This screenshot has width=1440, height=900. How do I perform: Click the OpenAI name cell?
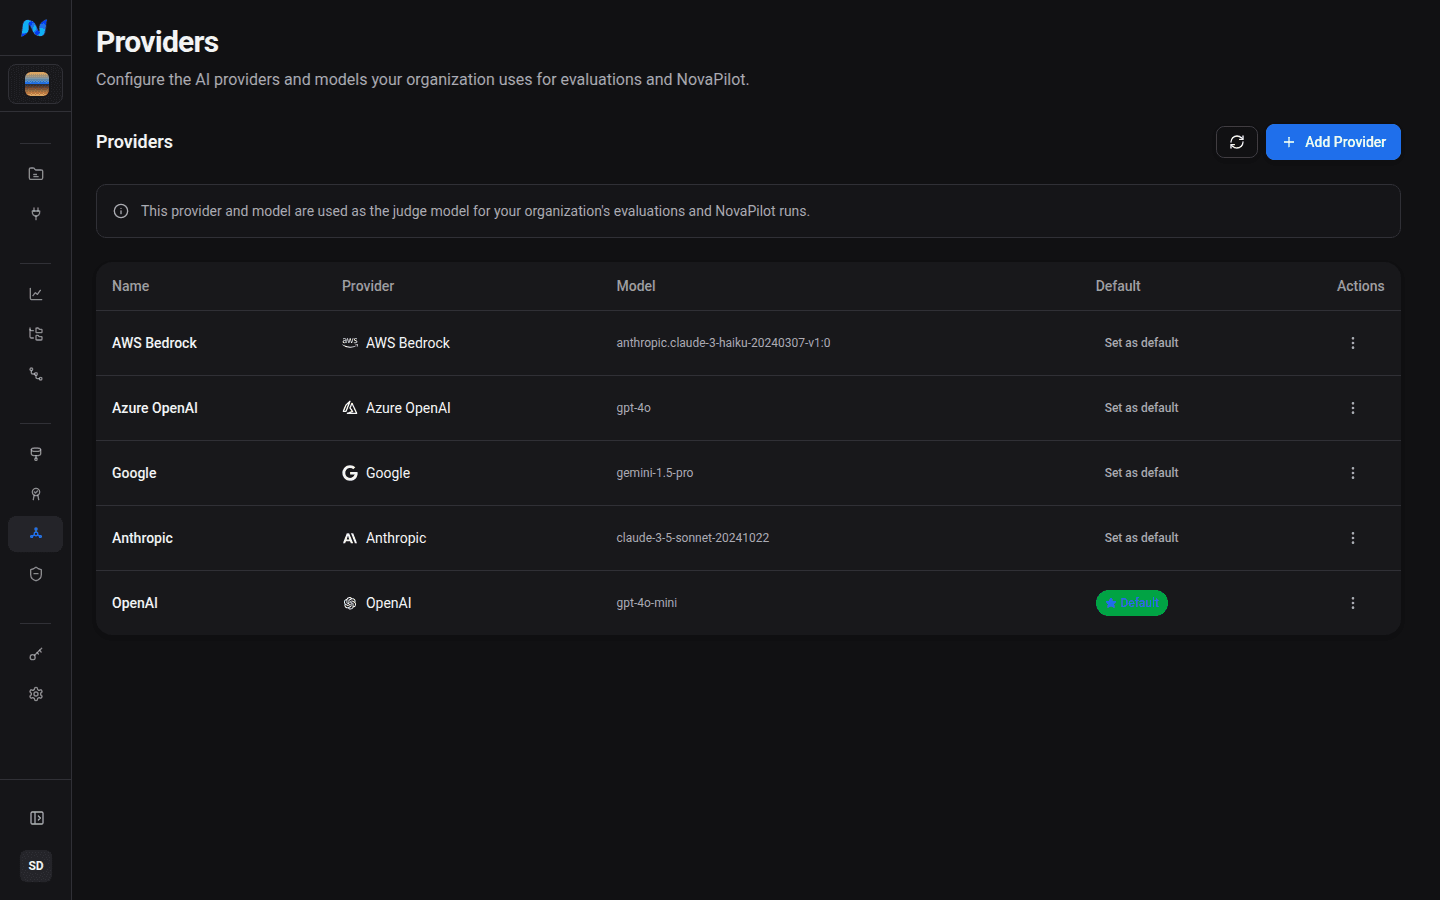(135, 603)
